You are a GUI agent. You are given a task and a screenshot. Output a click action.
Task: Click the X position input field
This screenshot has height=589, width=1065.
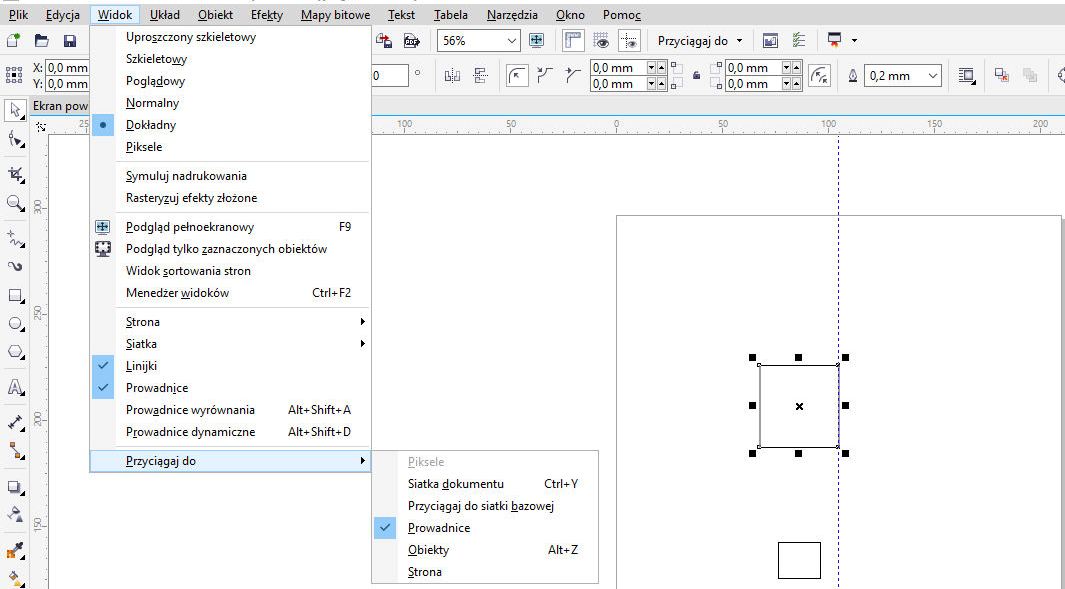(68, 69)
